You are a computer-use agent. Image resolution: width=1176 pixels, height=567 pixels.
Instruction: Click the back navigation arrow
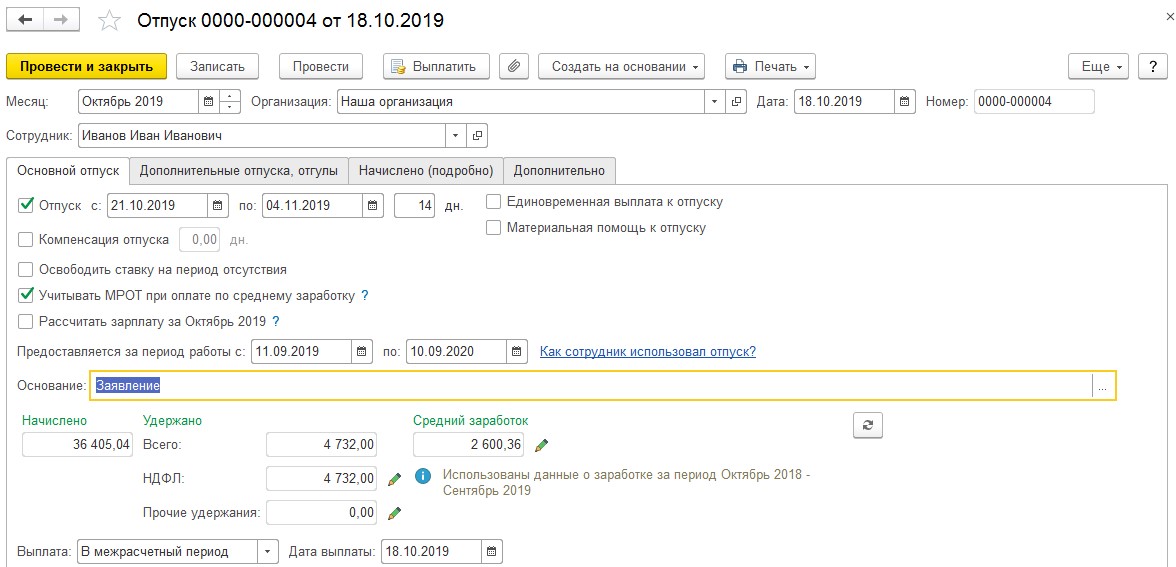[25, 20]
